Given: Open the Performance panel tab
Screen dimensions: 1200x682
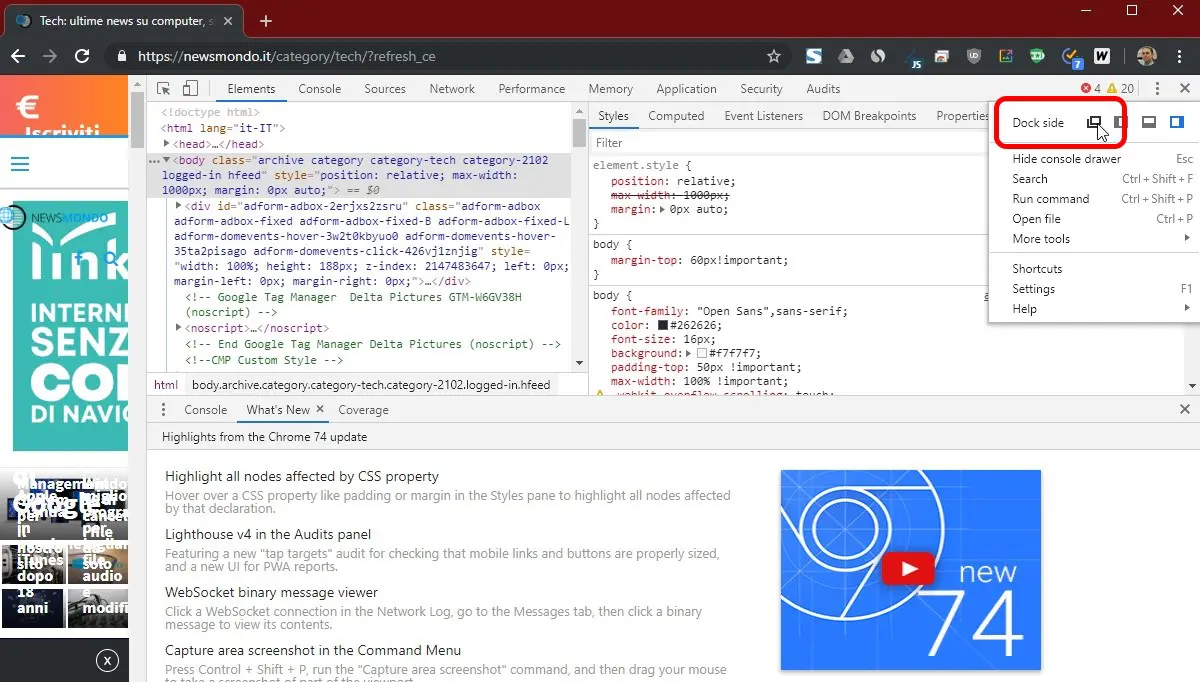Looking at the screenshot, I should pos(532,88).
